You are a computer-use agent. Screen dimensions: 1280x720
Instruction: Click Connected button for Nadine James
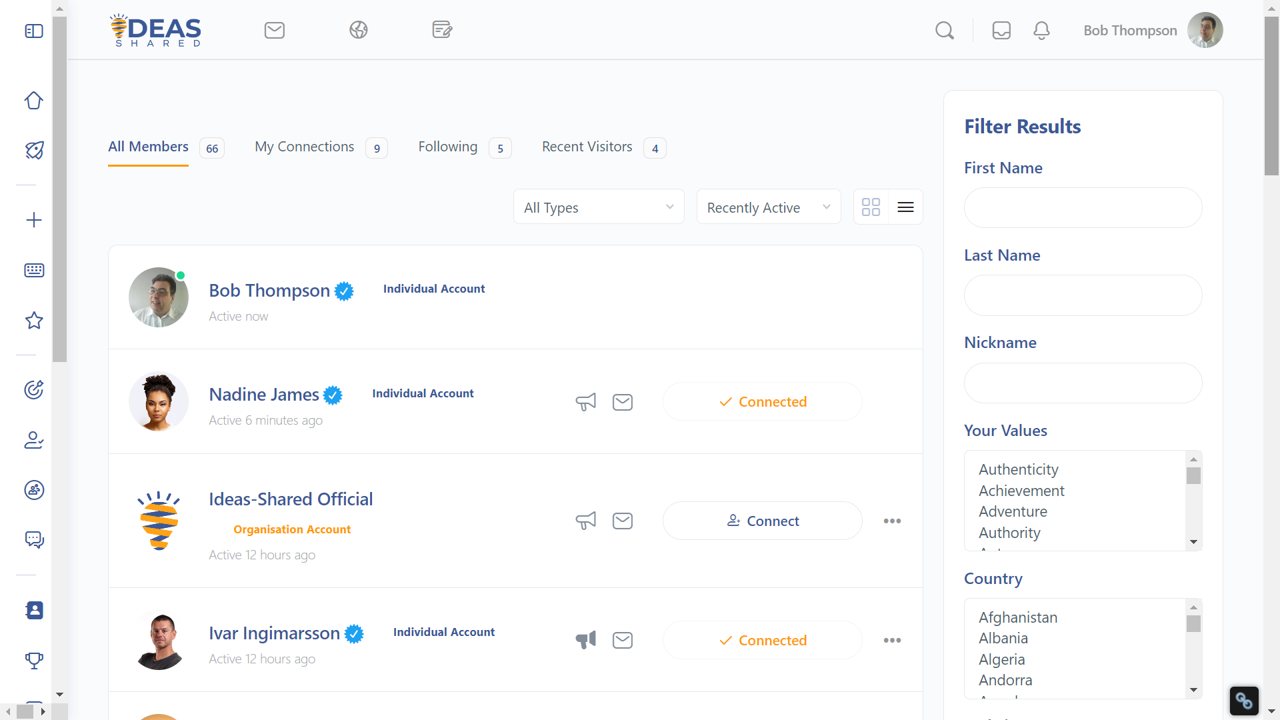tap(763, 402)
